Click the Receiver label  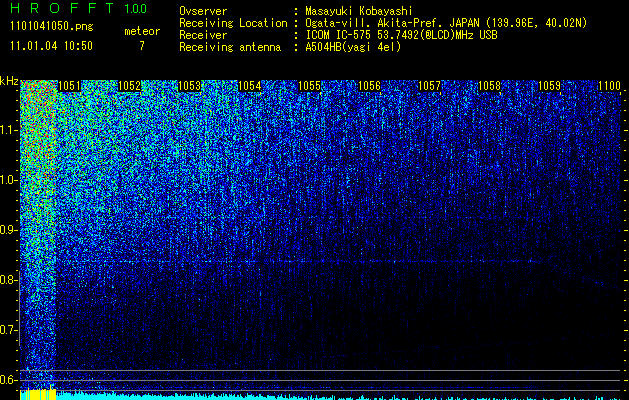click(203, 35)
